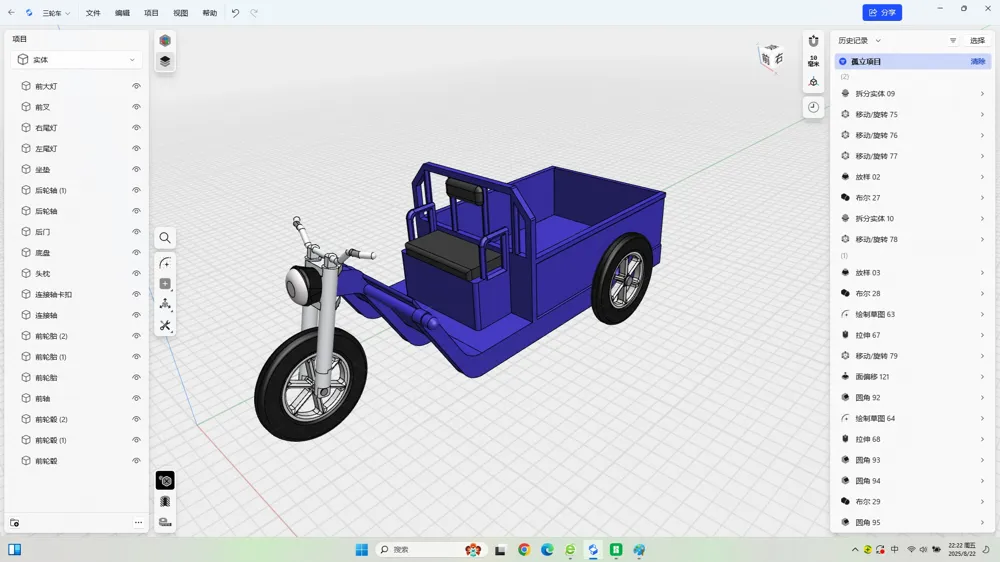Open the 历史记录 dropdown

[860, 40]
